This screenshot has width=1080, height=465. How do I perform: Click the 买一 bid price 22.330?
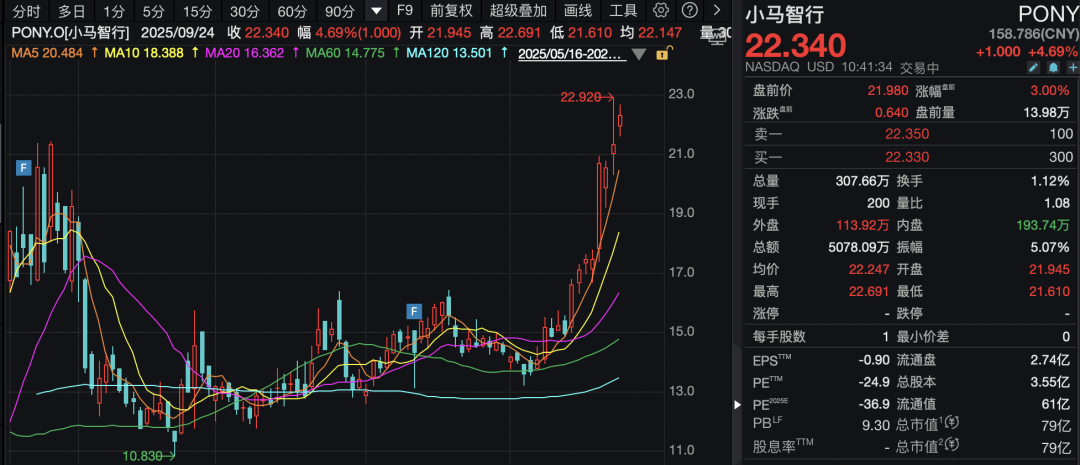pos(907,158)
